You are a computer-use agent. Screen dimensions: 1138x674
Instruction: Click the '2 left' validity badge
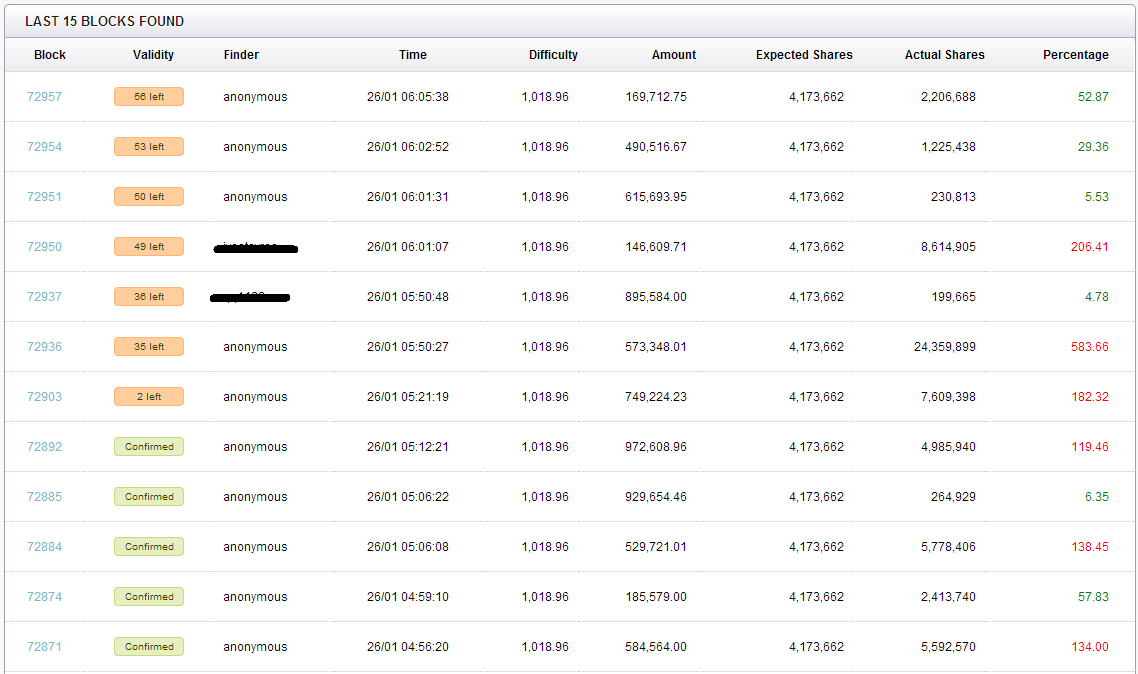pyautogui.click(x=149, y=397)
